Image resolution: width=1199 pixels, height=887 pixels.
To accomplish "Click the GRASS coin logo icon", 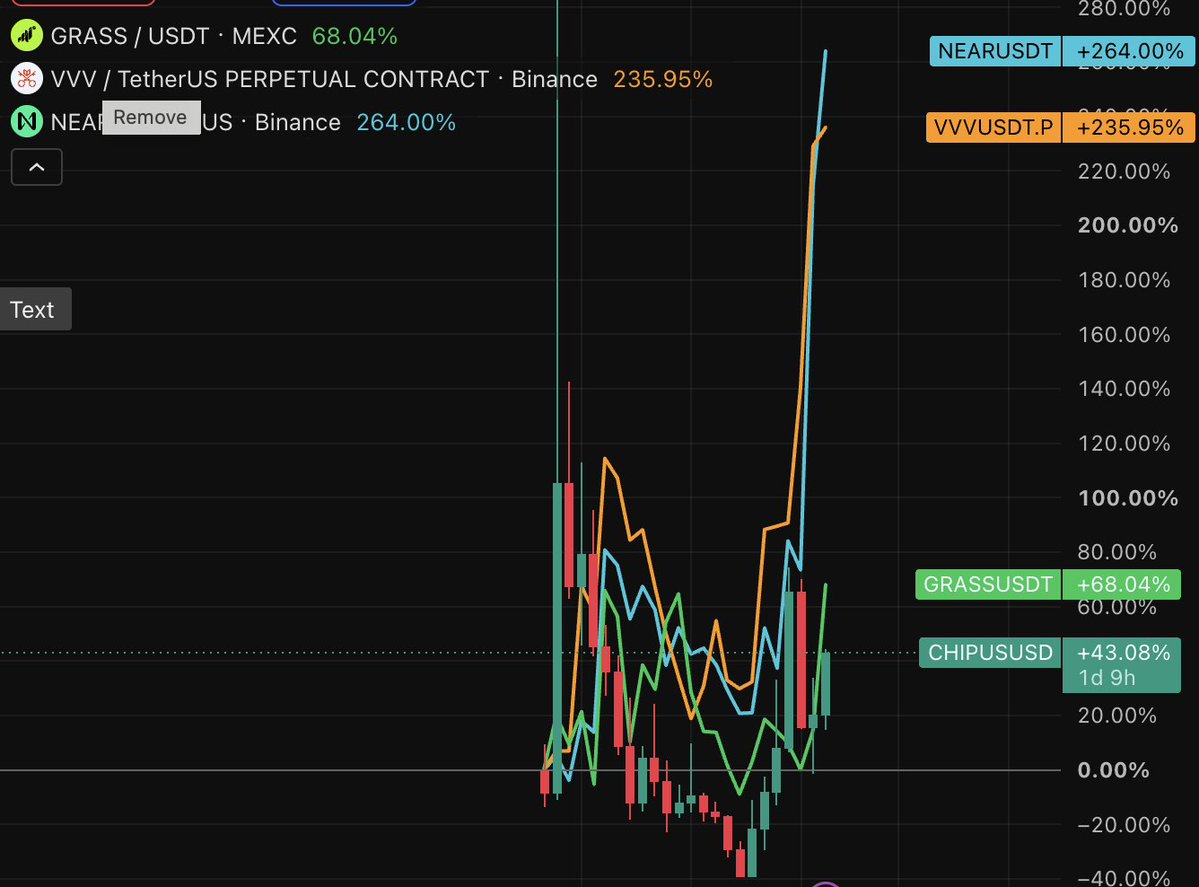I will click(x=27, y=36).
